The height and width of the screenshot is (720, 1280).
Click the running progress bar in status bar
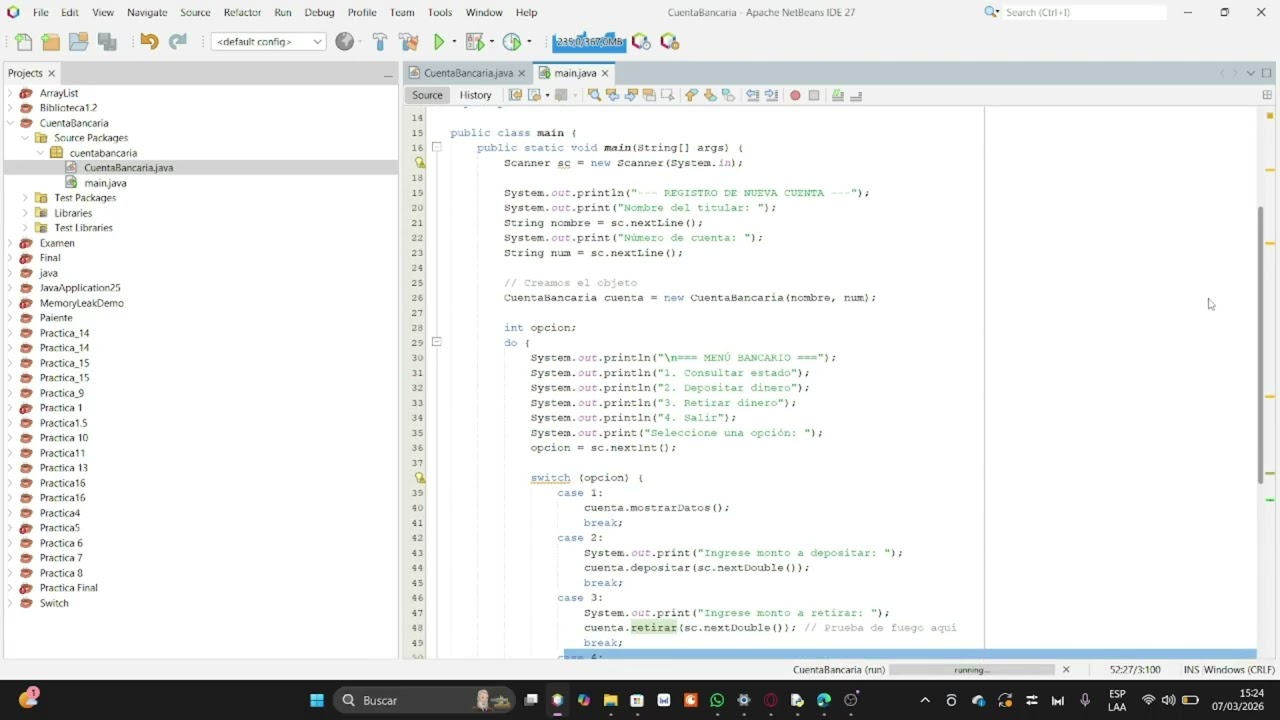pyautogui.click(x=971, y=670)
